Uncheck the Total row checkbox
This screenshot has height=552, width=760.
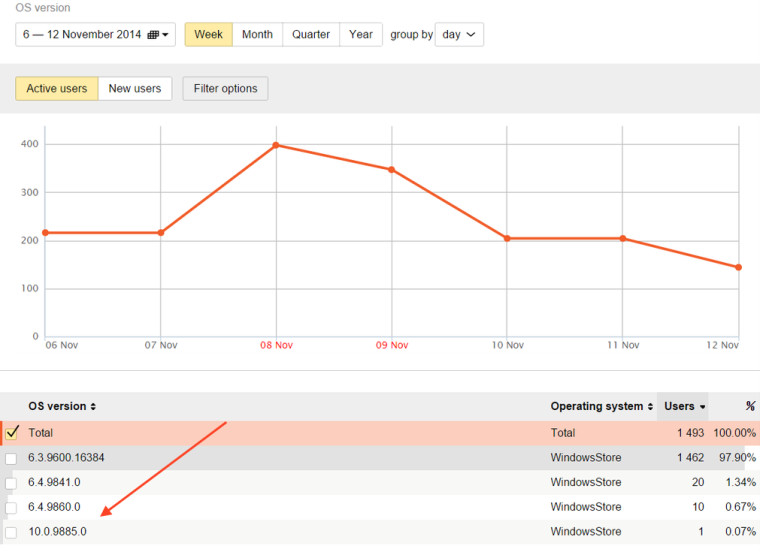pyautogui.click(x=12, y=433)
